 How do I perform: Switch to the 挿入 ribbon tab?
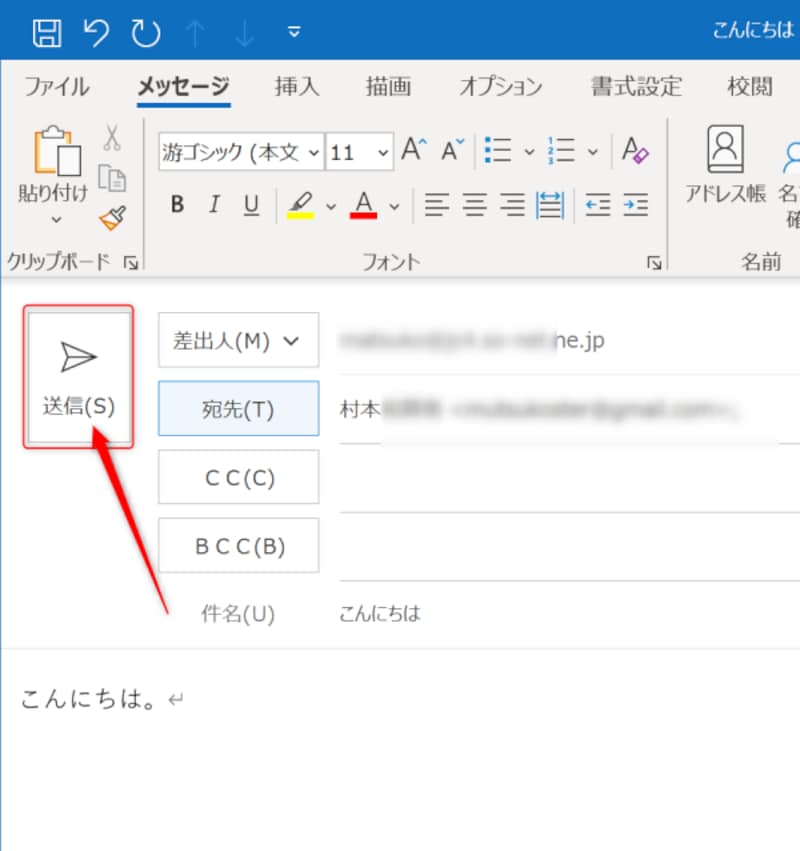pyautogui.click(x=296, y=87)
